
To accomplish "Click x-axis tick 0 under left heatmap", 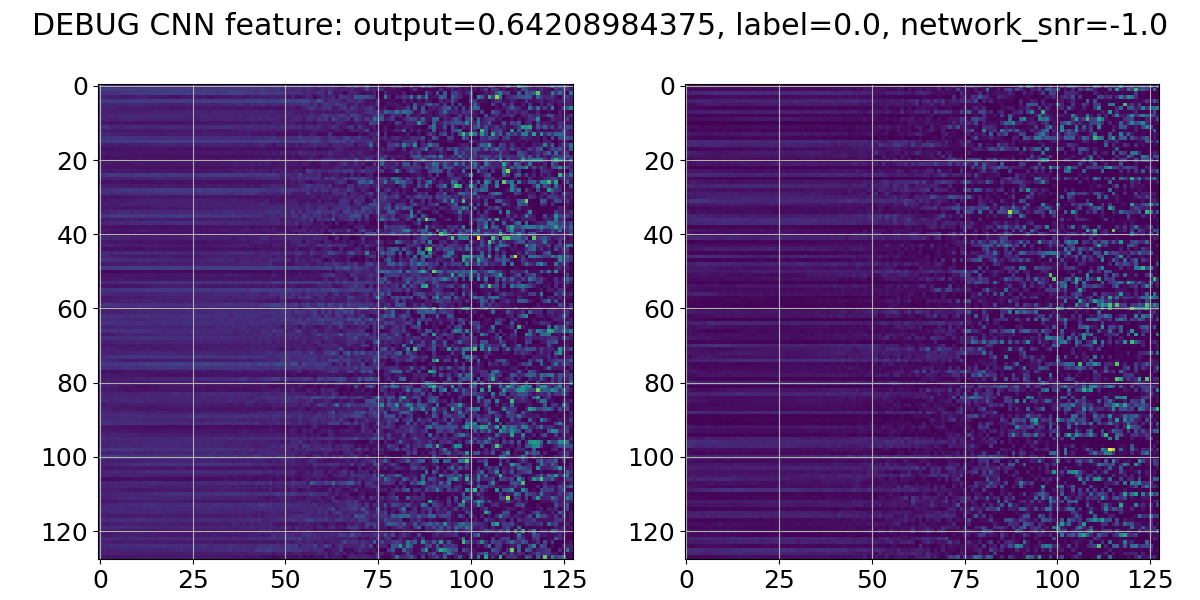I will (100, 579).
